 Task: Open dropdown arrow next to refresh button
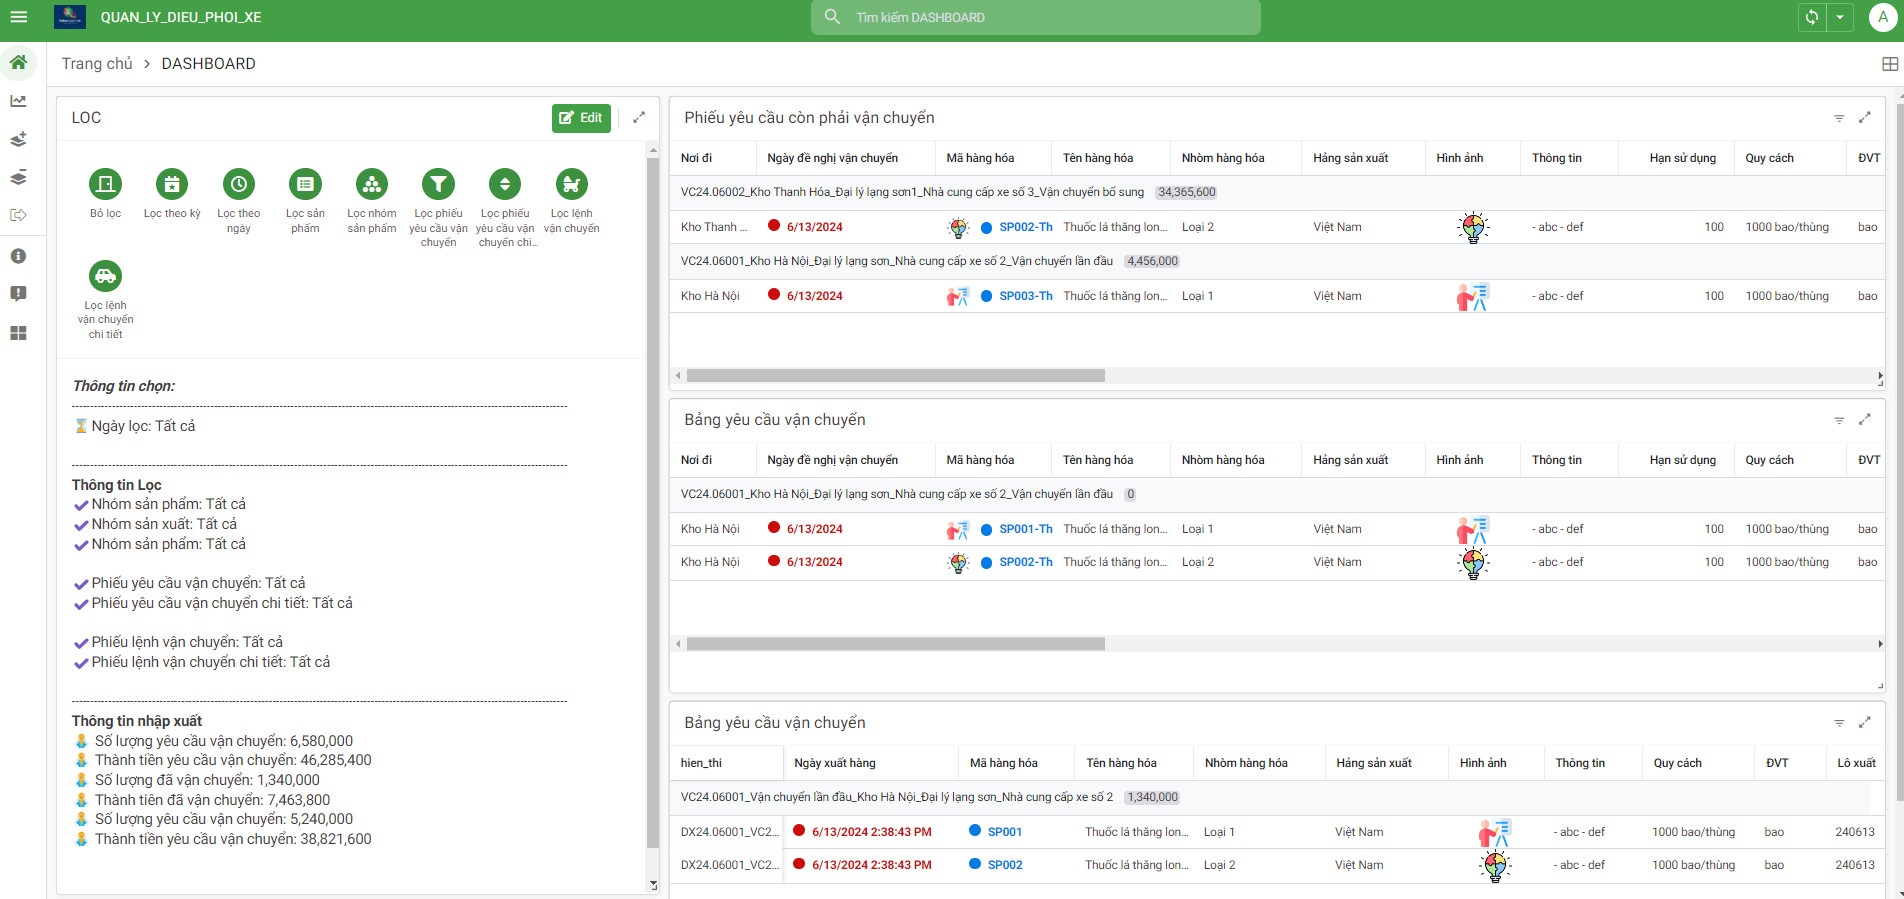(x=1840, y=17)
